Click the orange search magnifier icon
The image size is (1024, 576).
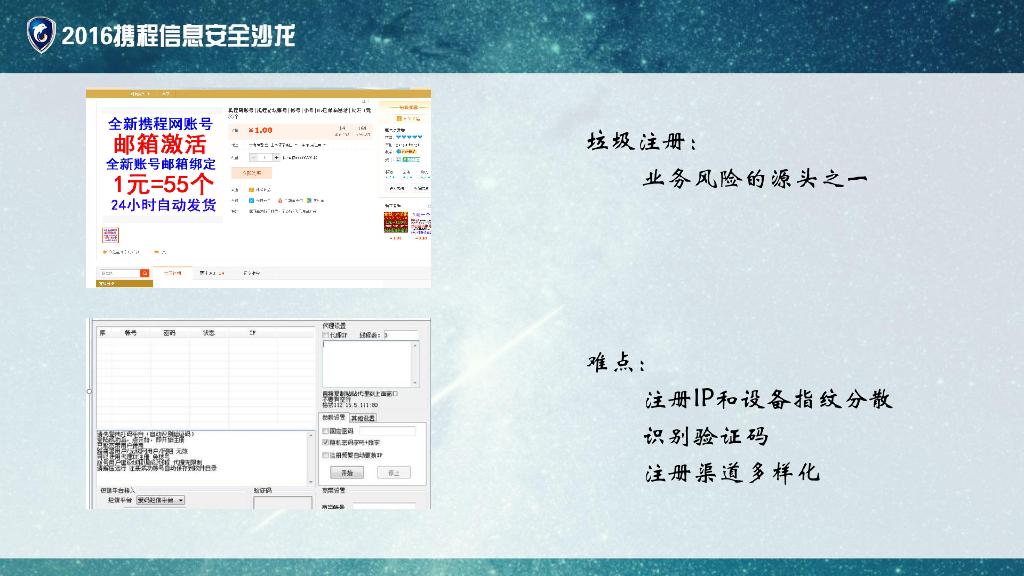click(x=144, y=273)
